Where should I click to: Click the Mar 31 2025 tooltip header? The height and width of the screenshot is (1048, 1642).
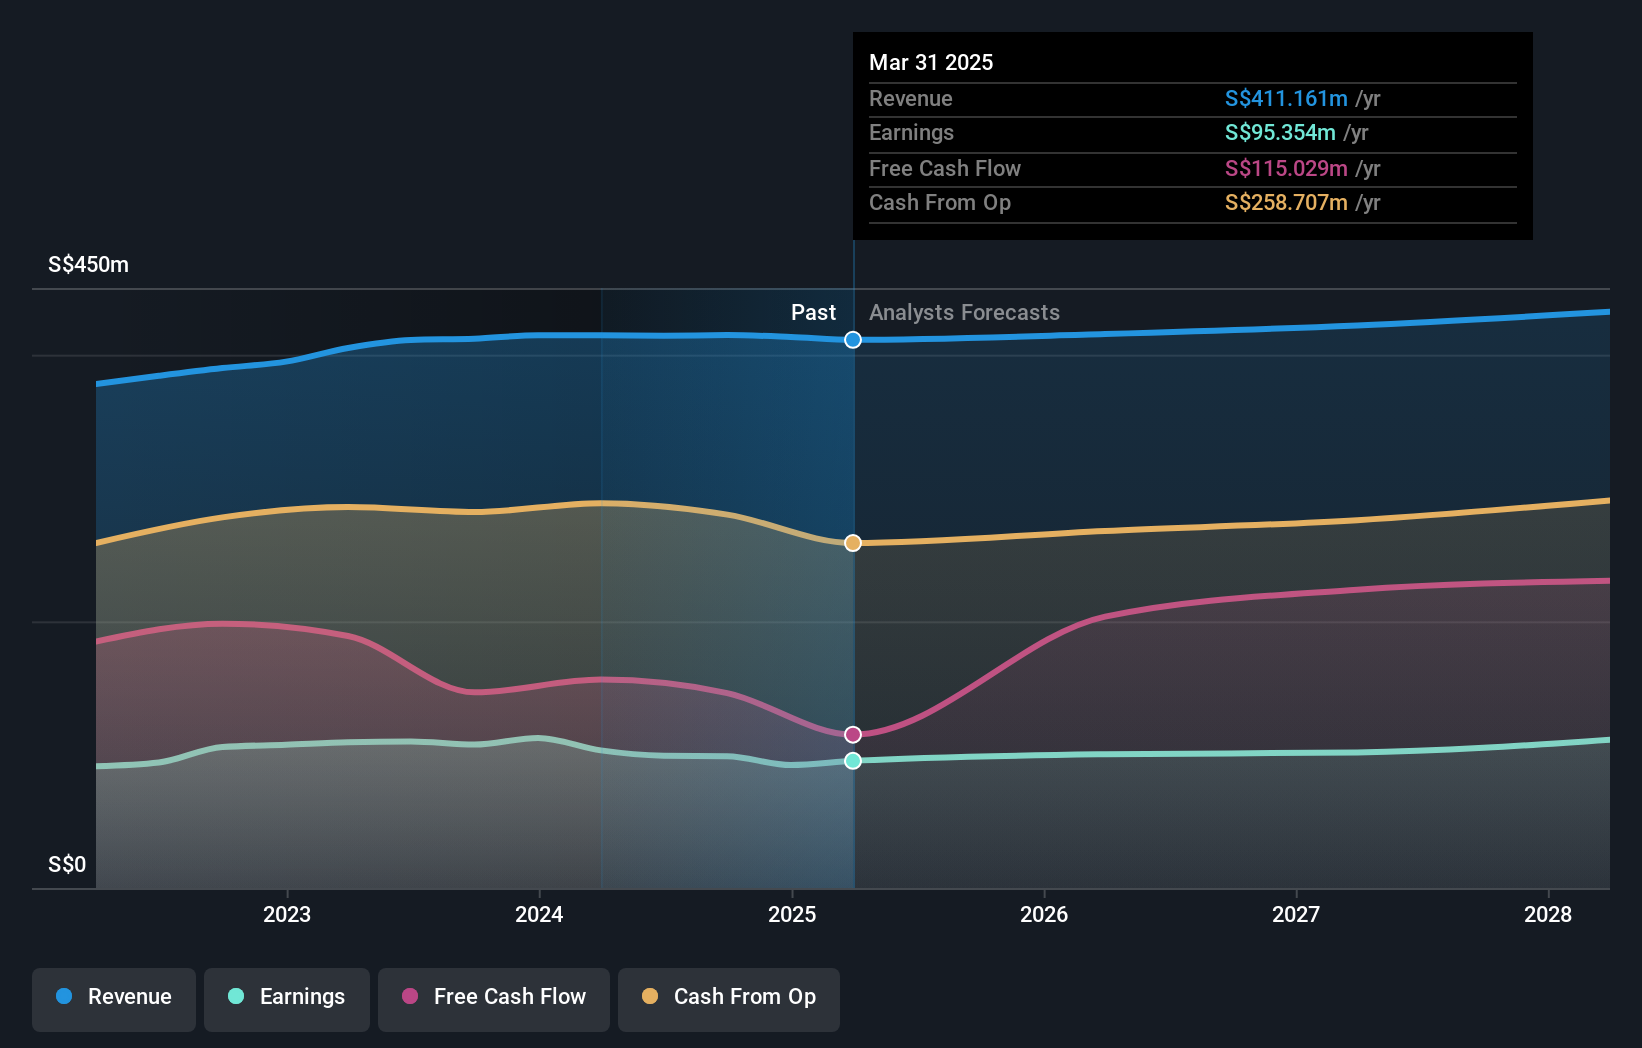(931, 62)
